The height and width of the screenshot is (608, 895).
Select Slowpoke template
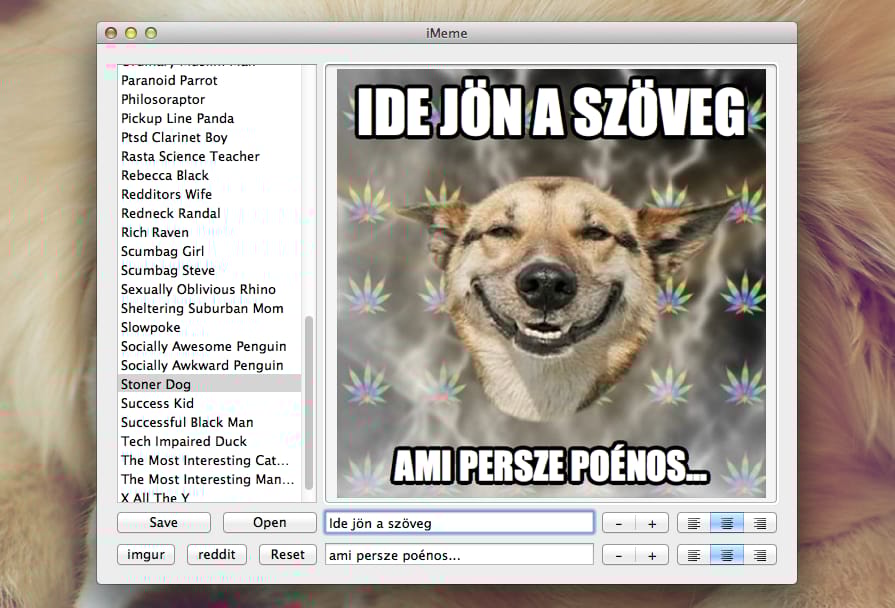(209, 327)
